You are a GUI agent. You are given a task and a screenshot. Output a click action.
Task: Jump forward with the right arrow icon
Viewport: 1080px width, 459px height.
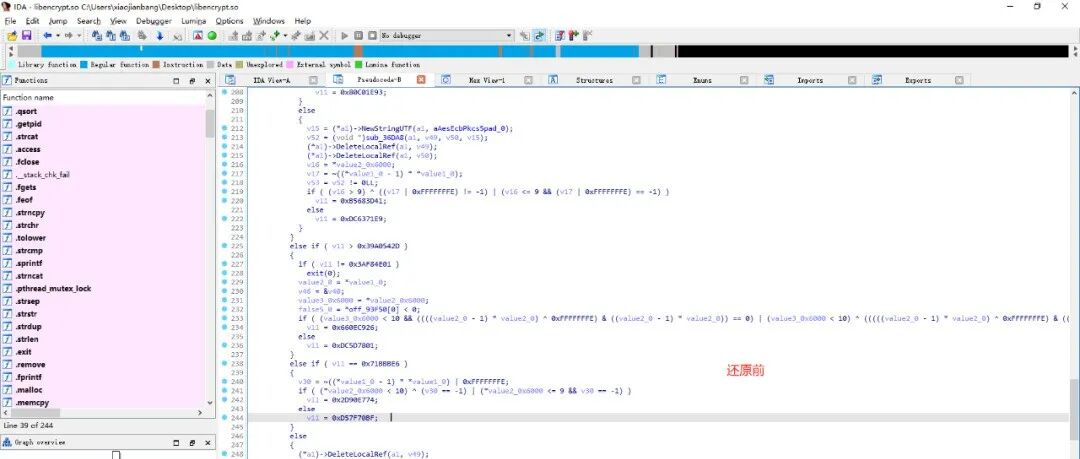[x=69, y=35]
